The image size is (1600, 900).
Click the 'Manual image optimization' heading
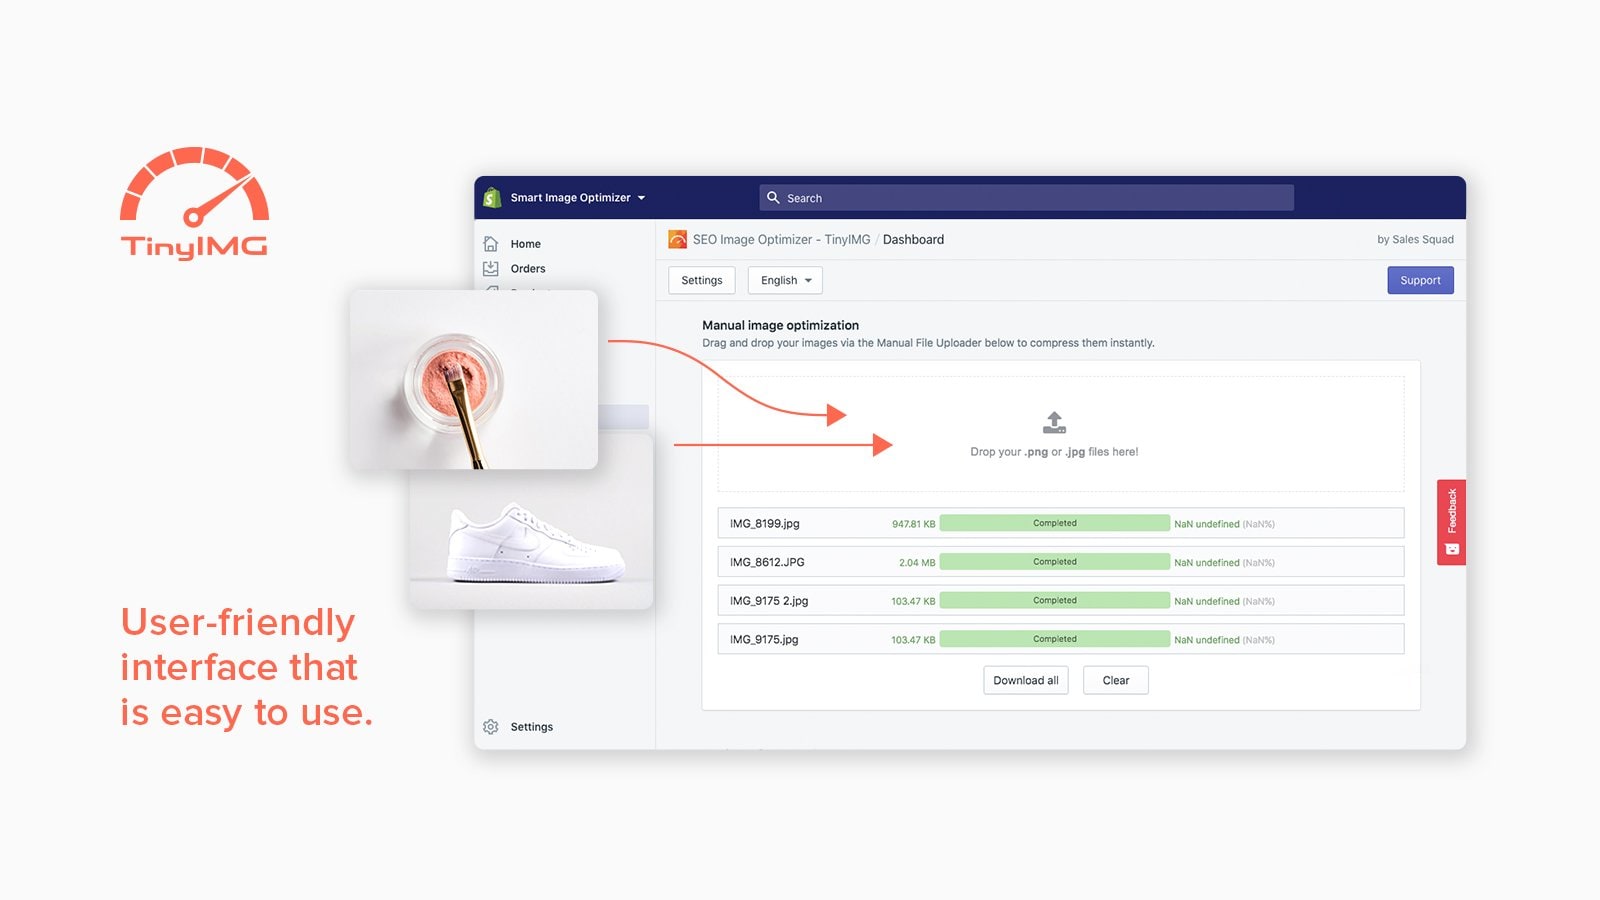click(x=780, y=325)
